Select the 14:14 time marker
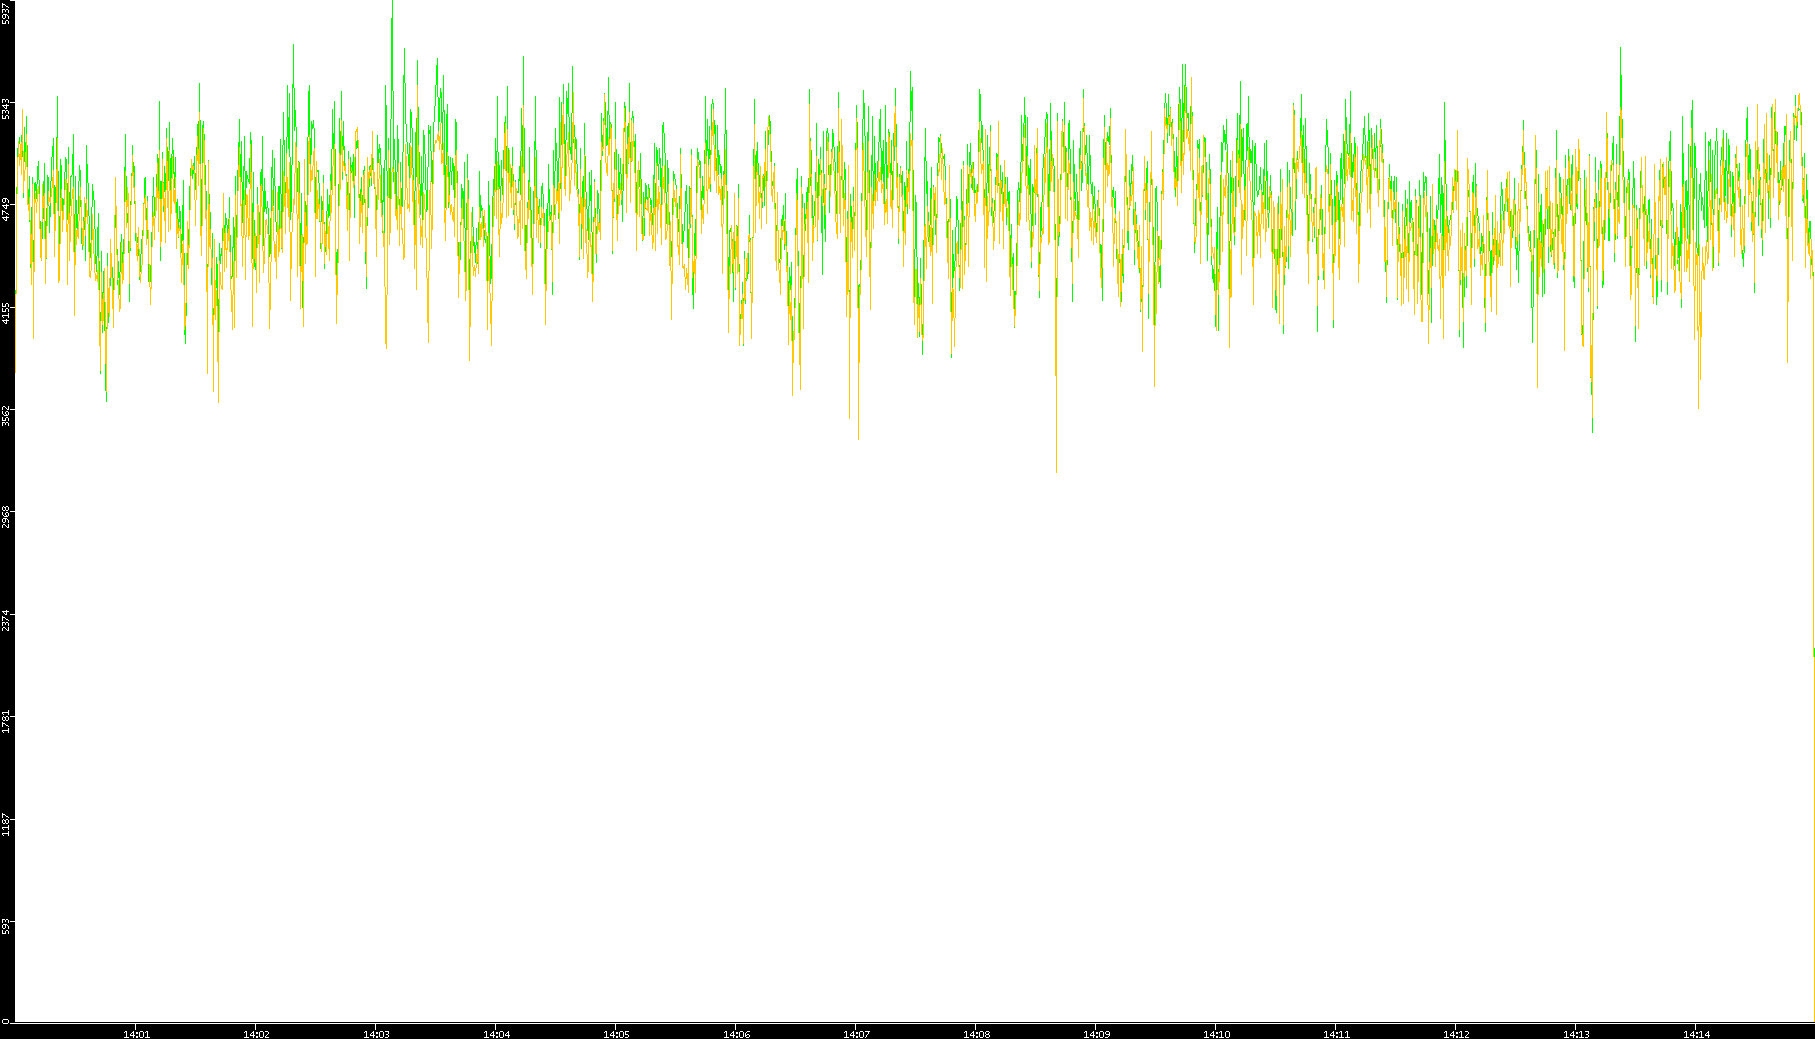The image size is (1815, 1039). click(1696, 1033)
